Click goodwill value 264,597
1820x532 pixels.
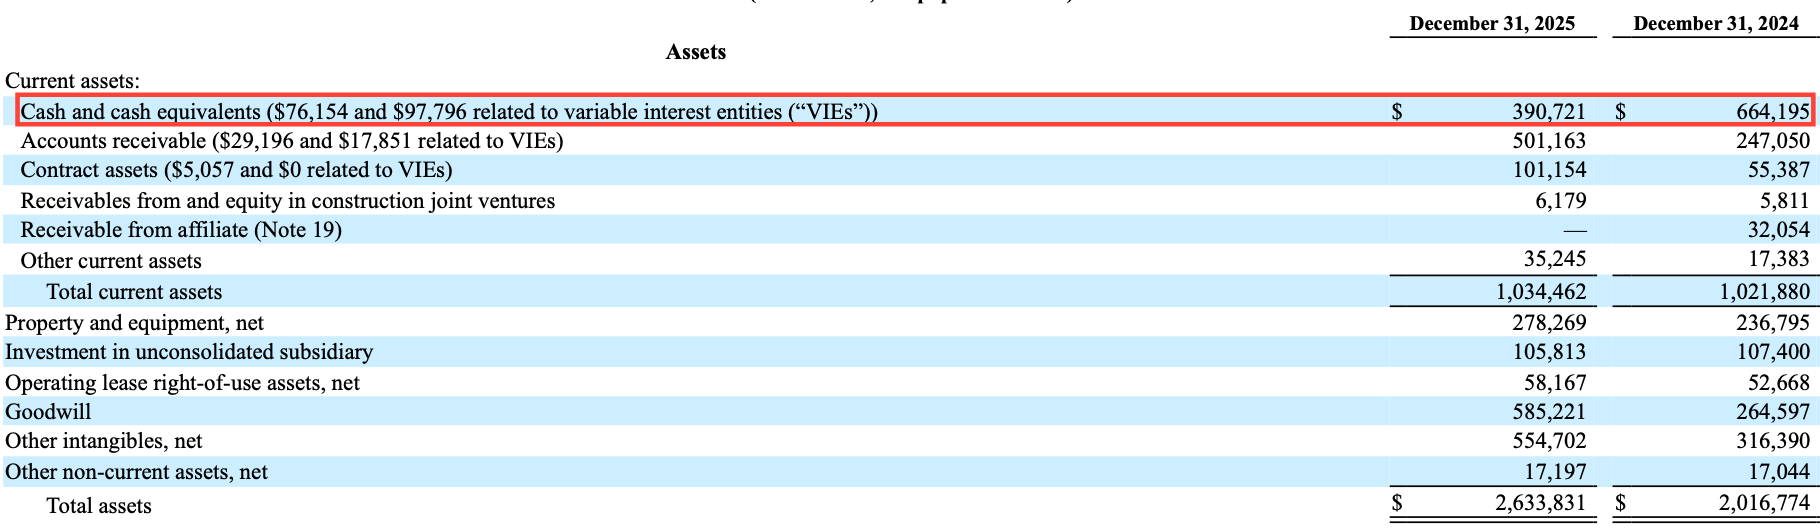click(1773, 412)
